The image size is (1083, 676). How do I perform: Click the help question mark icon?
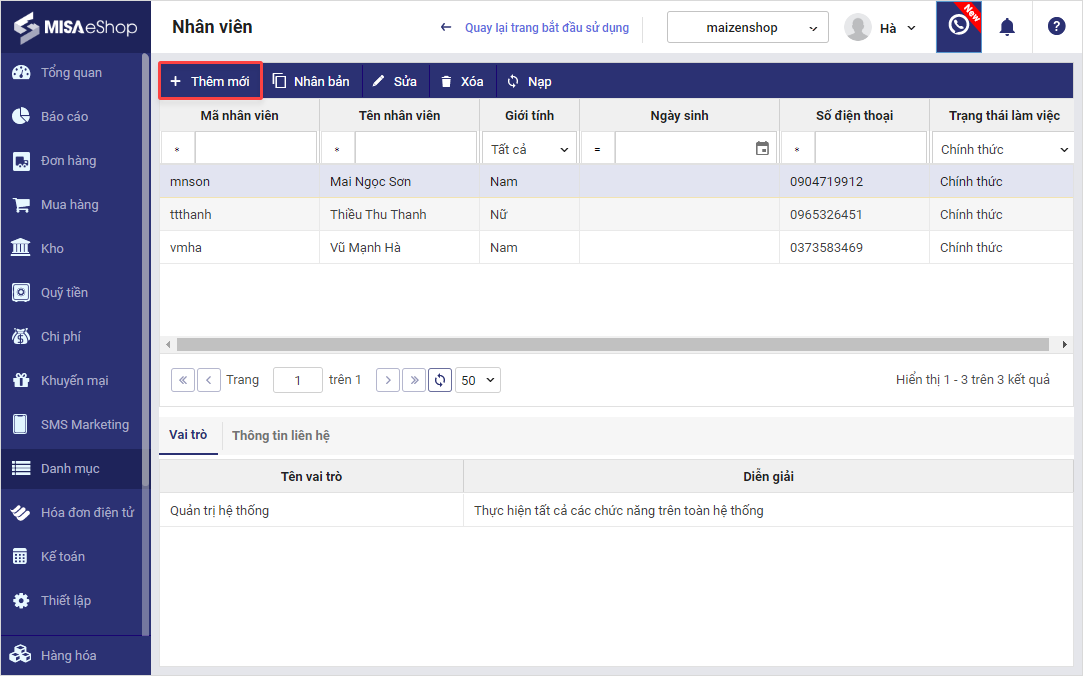[x=1056, y=27]
